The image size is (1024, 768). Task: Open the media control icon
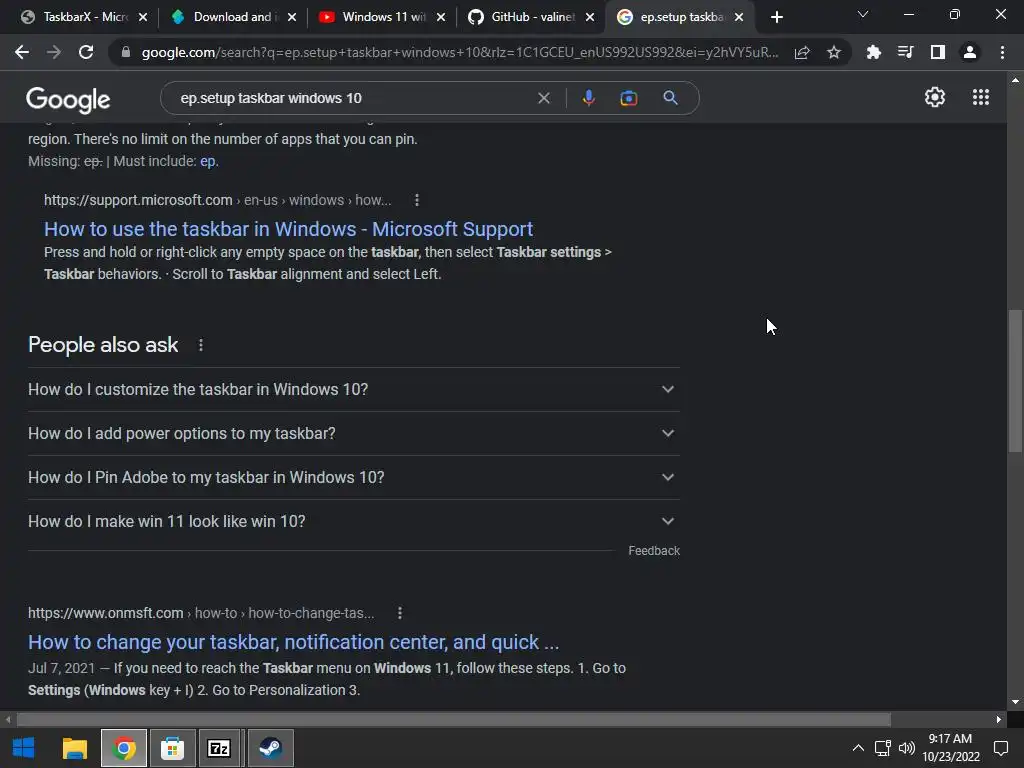[x=905, y=52]
